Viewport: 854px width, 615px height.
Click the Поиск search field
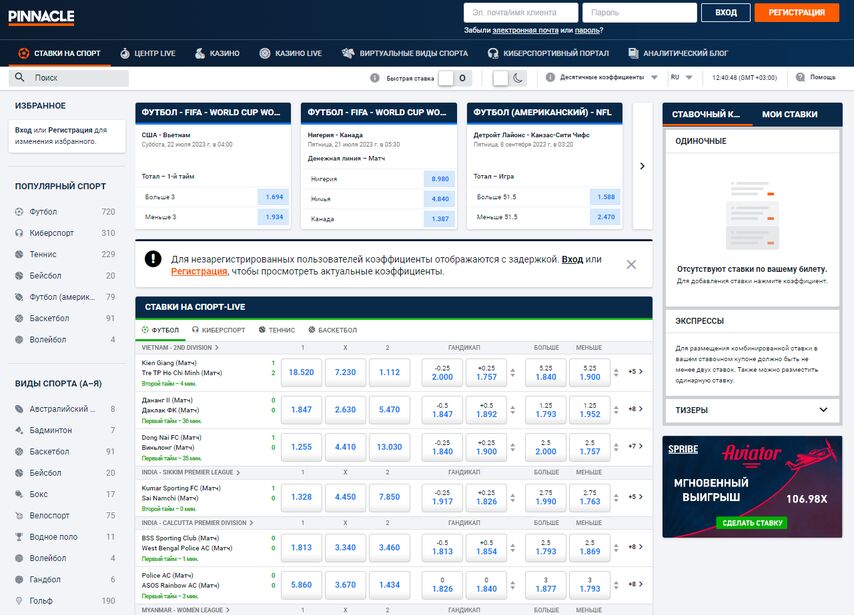pyautogui.click(x=69, y=78)
